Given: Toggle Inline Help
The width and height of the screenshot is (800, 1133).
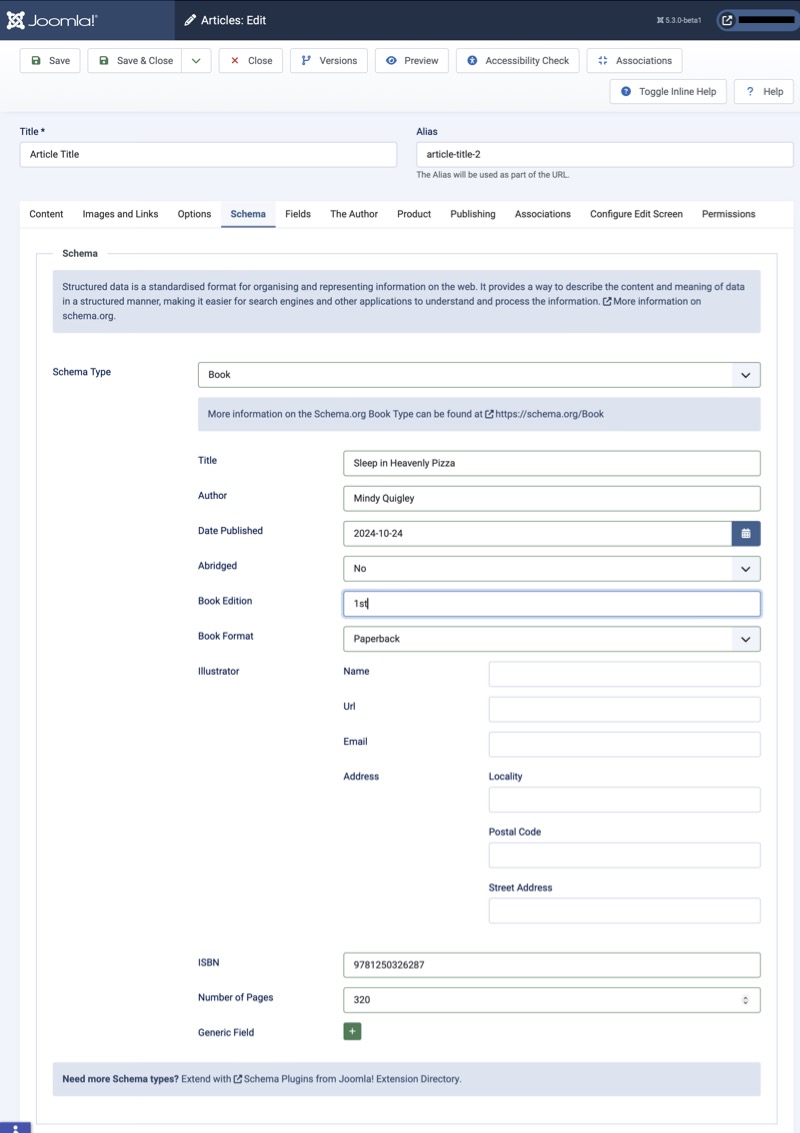Looking at the screenshot, I should pyautogui.click(x=668, y=91).
